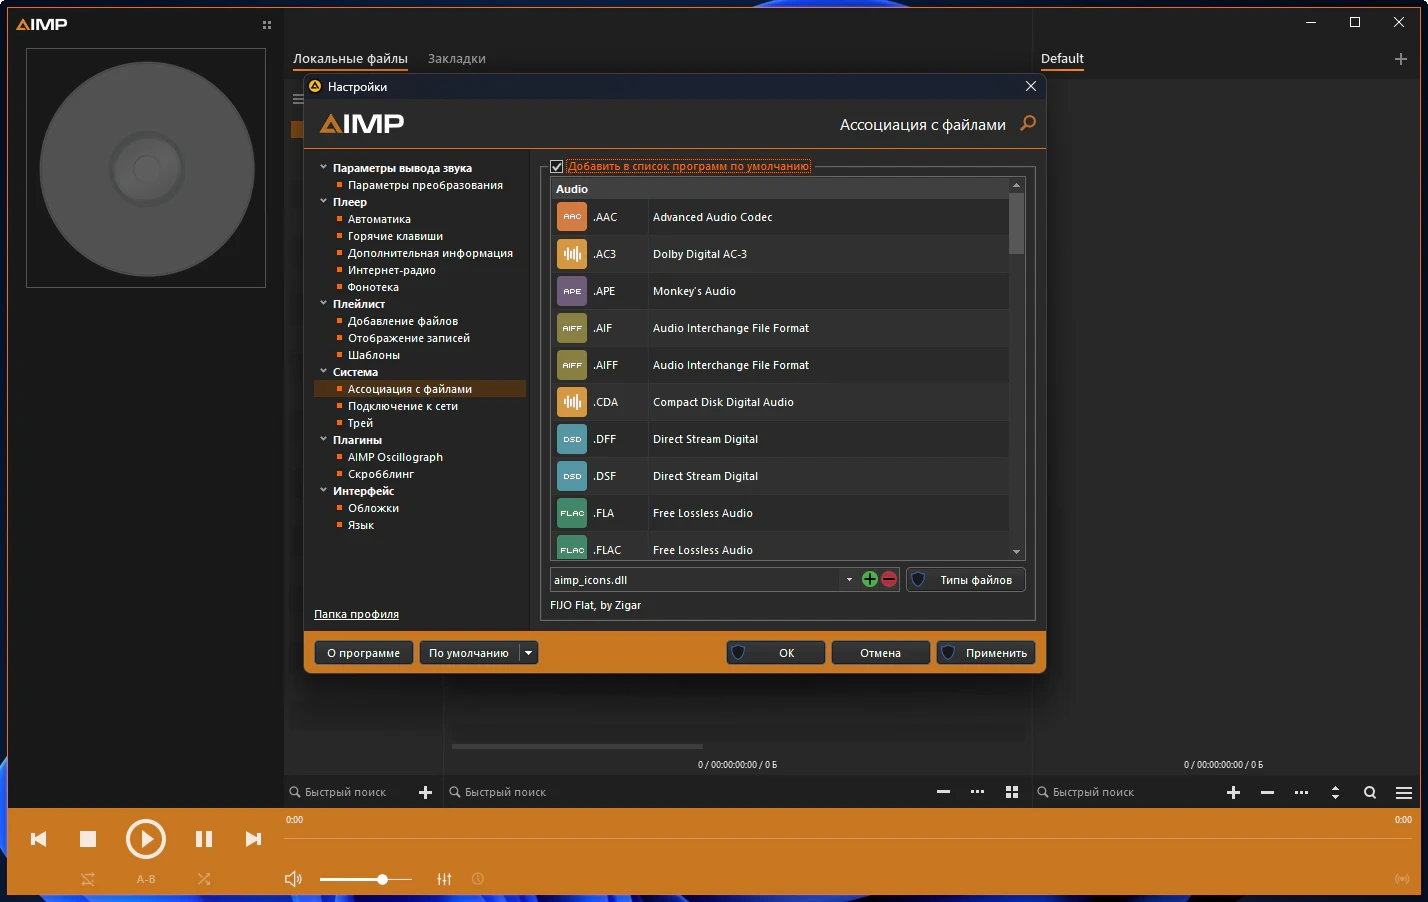The height and width of the screenshot is (902, 1428).
Task: Toggle shuffle mode in the player bar
Action: pyautogui.click(x=204, y=879)
